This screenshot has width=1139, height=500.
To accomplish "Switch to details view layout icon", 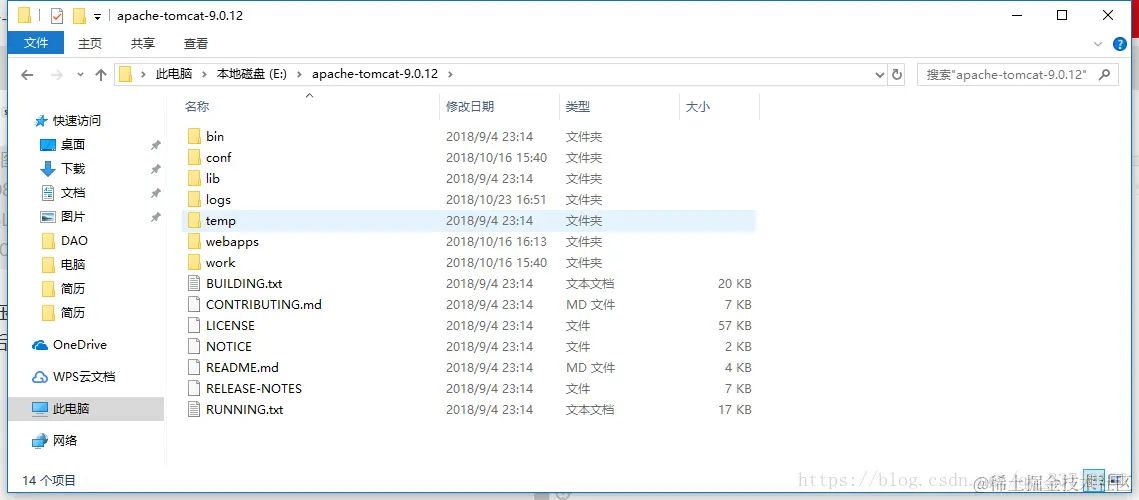I will (1093, 480).
